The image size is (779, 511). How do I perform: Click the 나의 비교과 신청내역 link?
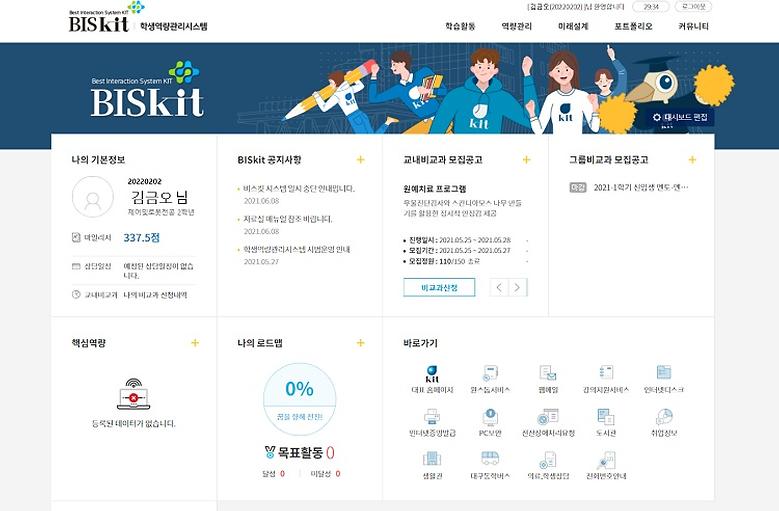pos(156,294)
